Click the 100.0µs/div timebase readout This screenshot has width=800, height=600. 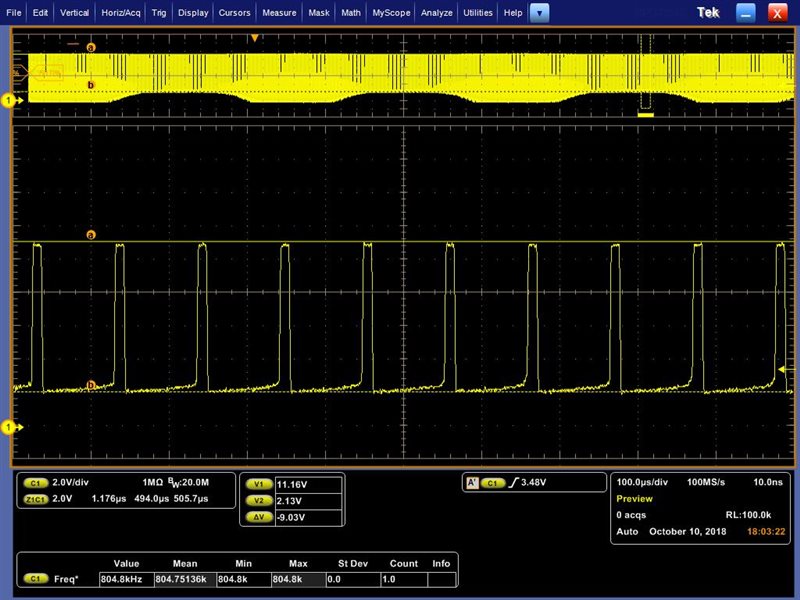coord(642,482)
